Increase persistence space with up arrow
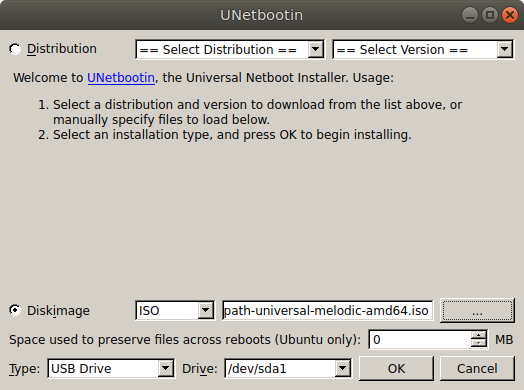 point(479,335)
